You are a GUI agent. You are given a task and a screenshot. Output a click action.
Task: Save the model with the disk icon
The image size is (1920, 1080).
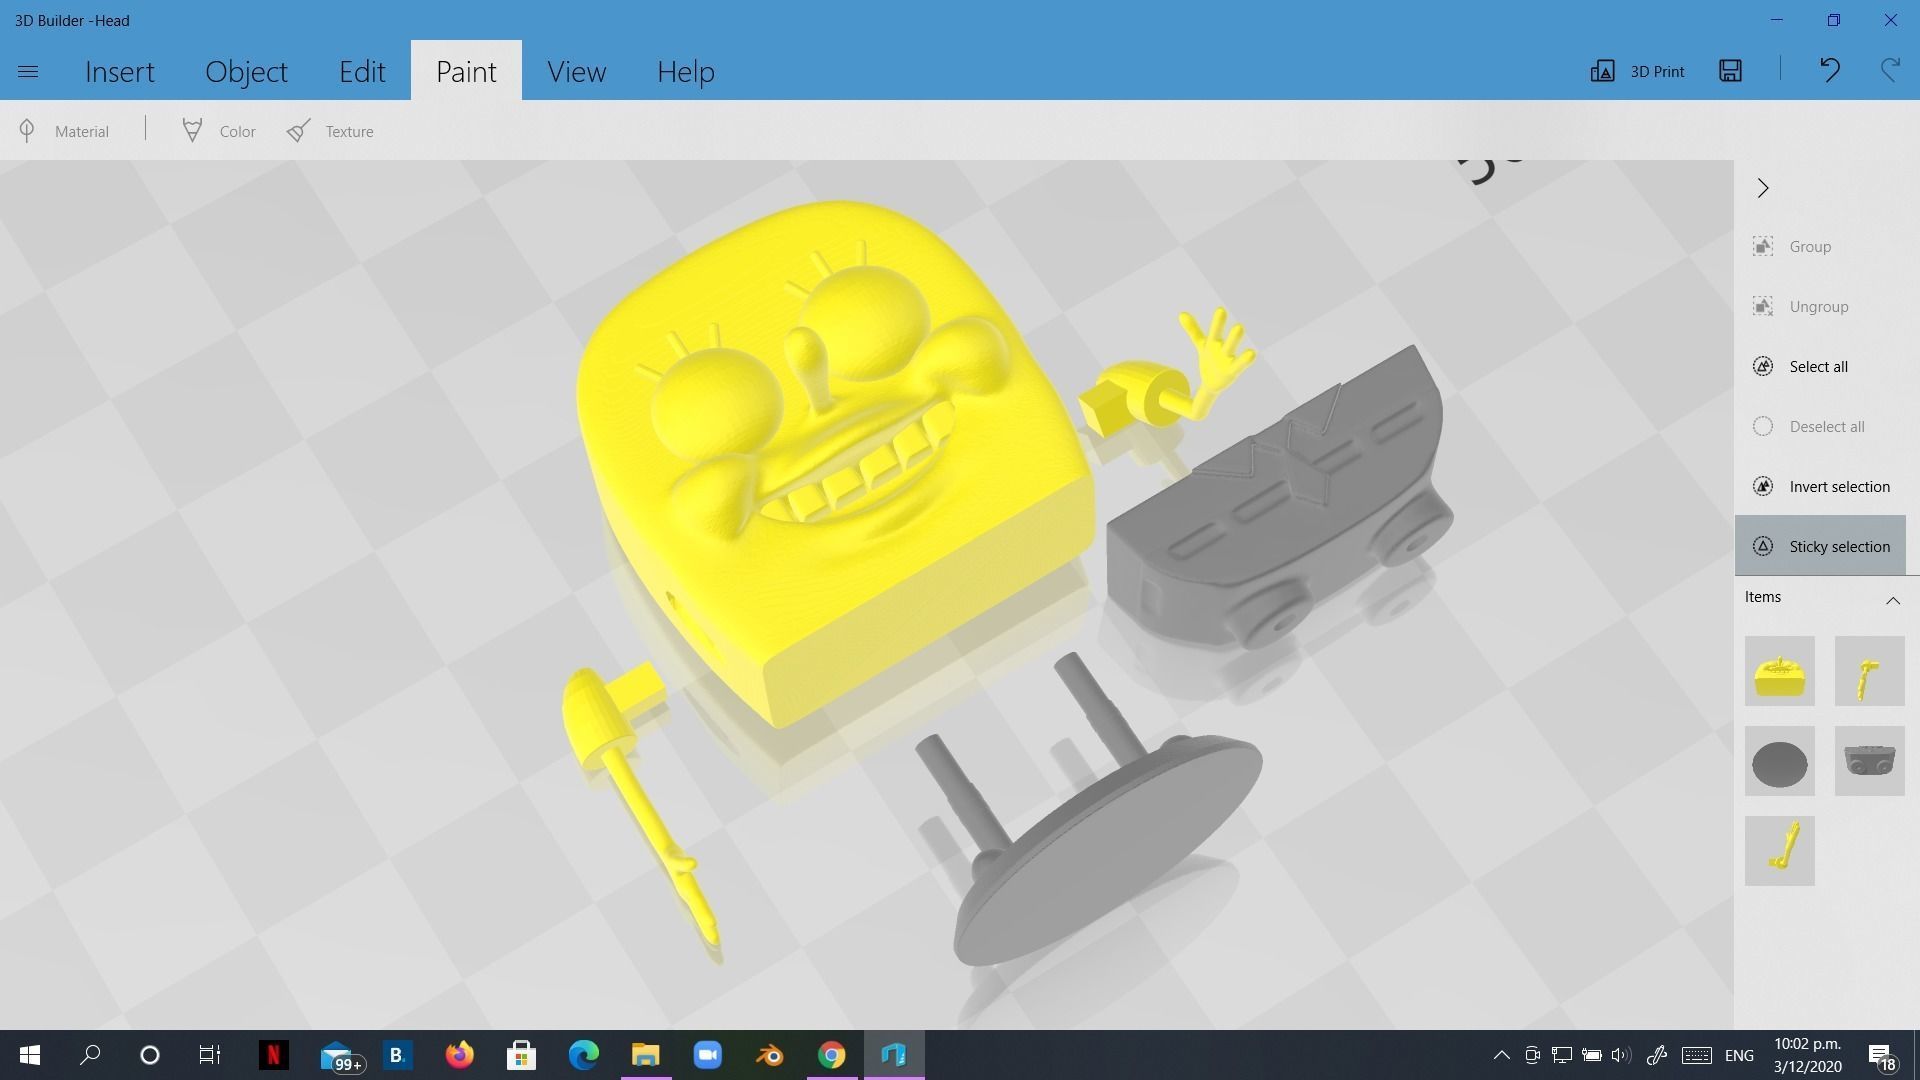(1730, 70)
